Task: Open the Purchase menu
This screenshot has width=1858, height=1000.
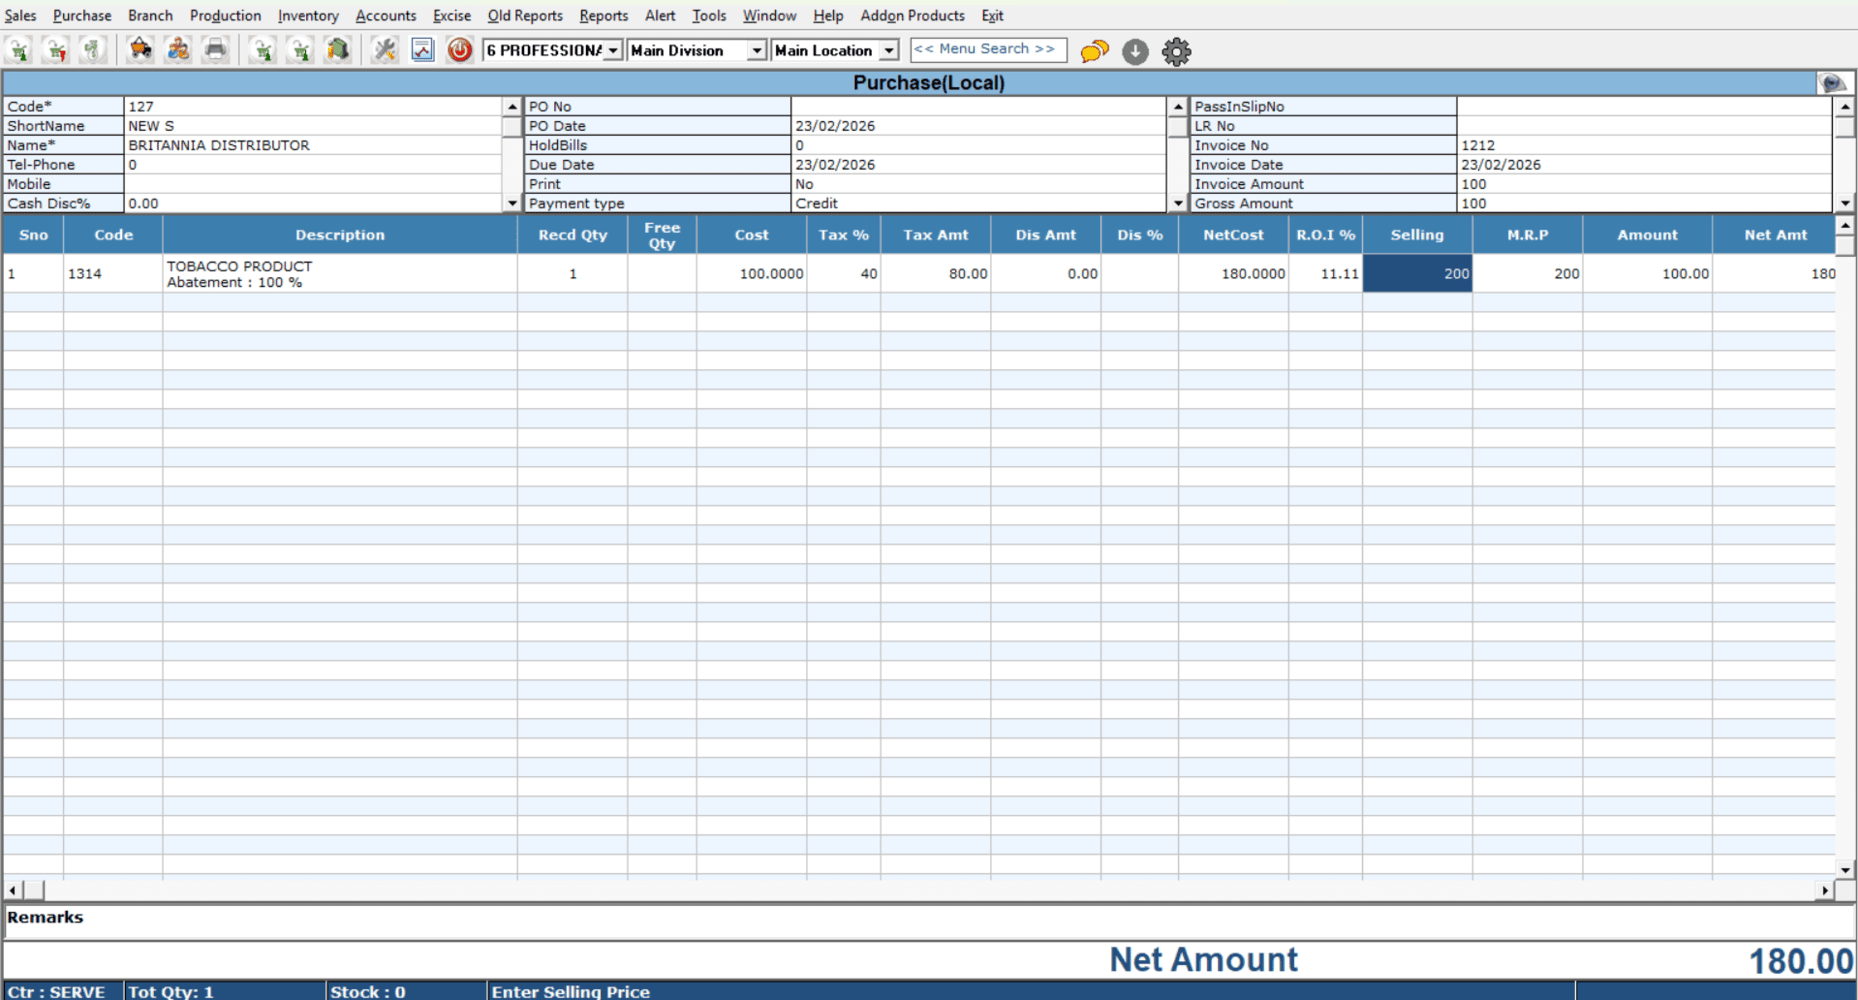Action: pyautogui.click(x=82, y=15)
